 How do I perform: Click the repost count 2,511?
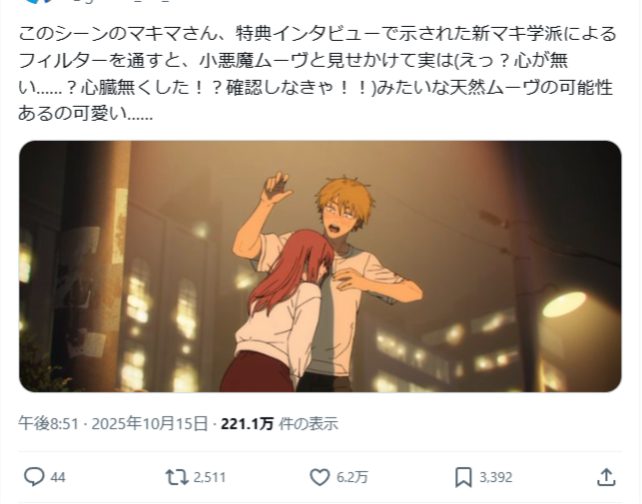pos(209,477)
